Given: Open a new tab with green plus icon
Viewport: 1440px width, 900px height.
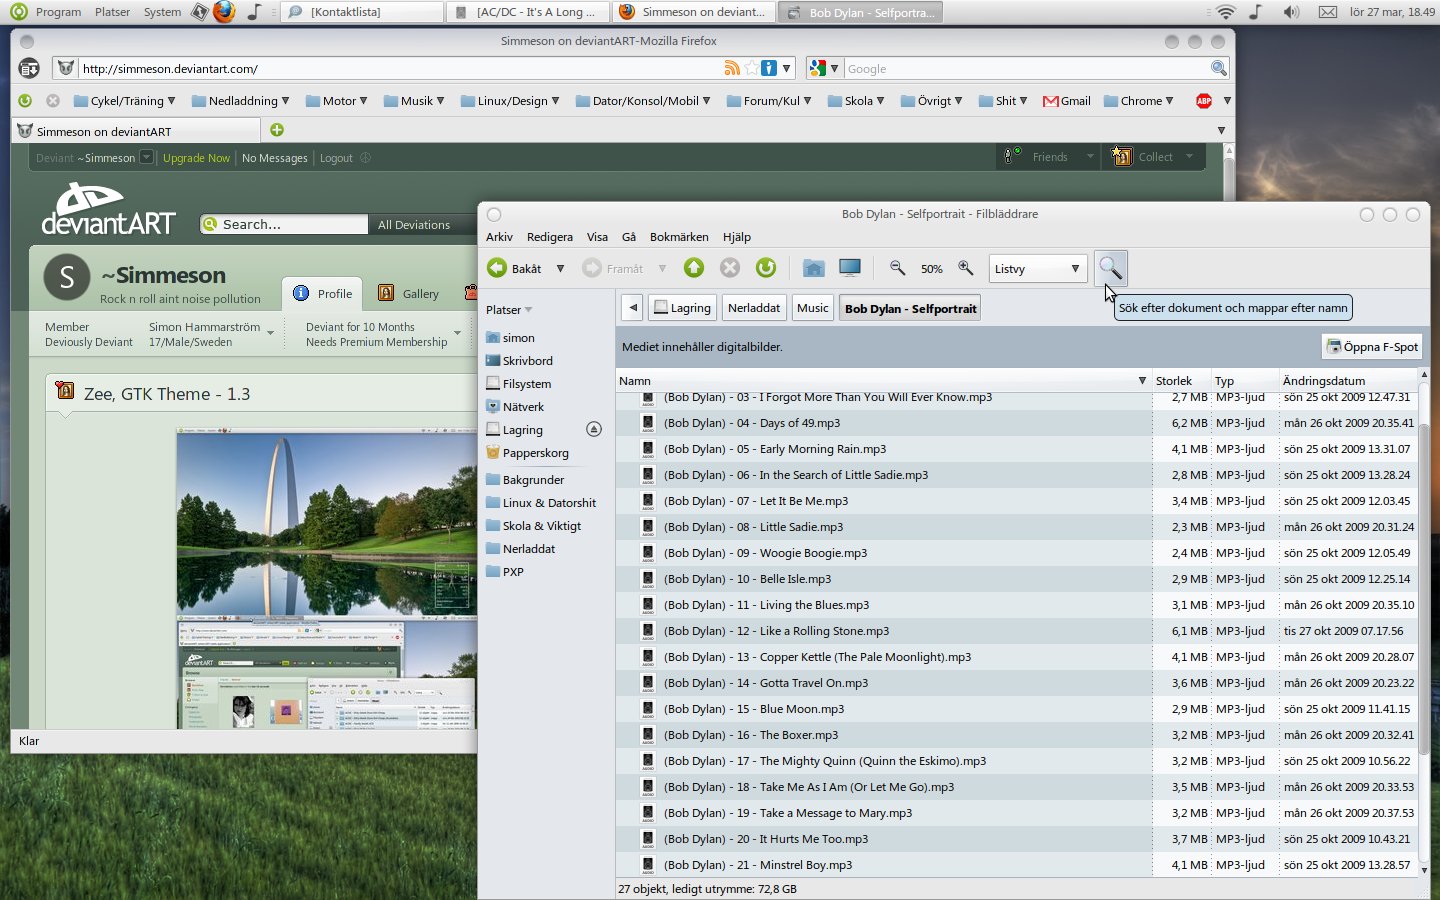Looking at the screenshot, I should pos(277,130).
